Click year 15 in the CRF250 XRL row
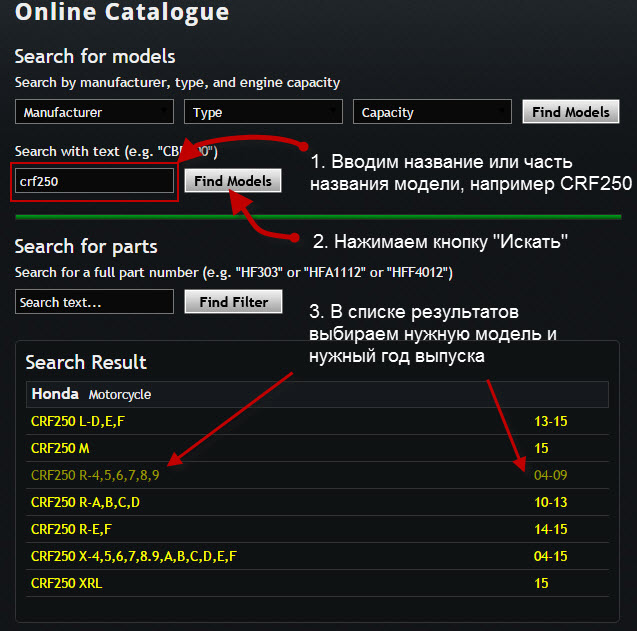 pyautogui.click(x=541, y=583)
